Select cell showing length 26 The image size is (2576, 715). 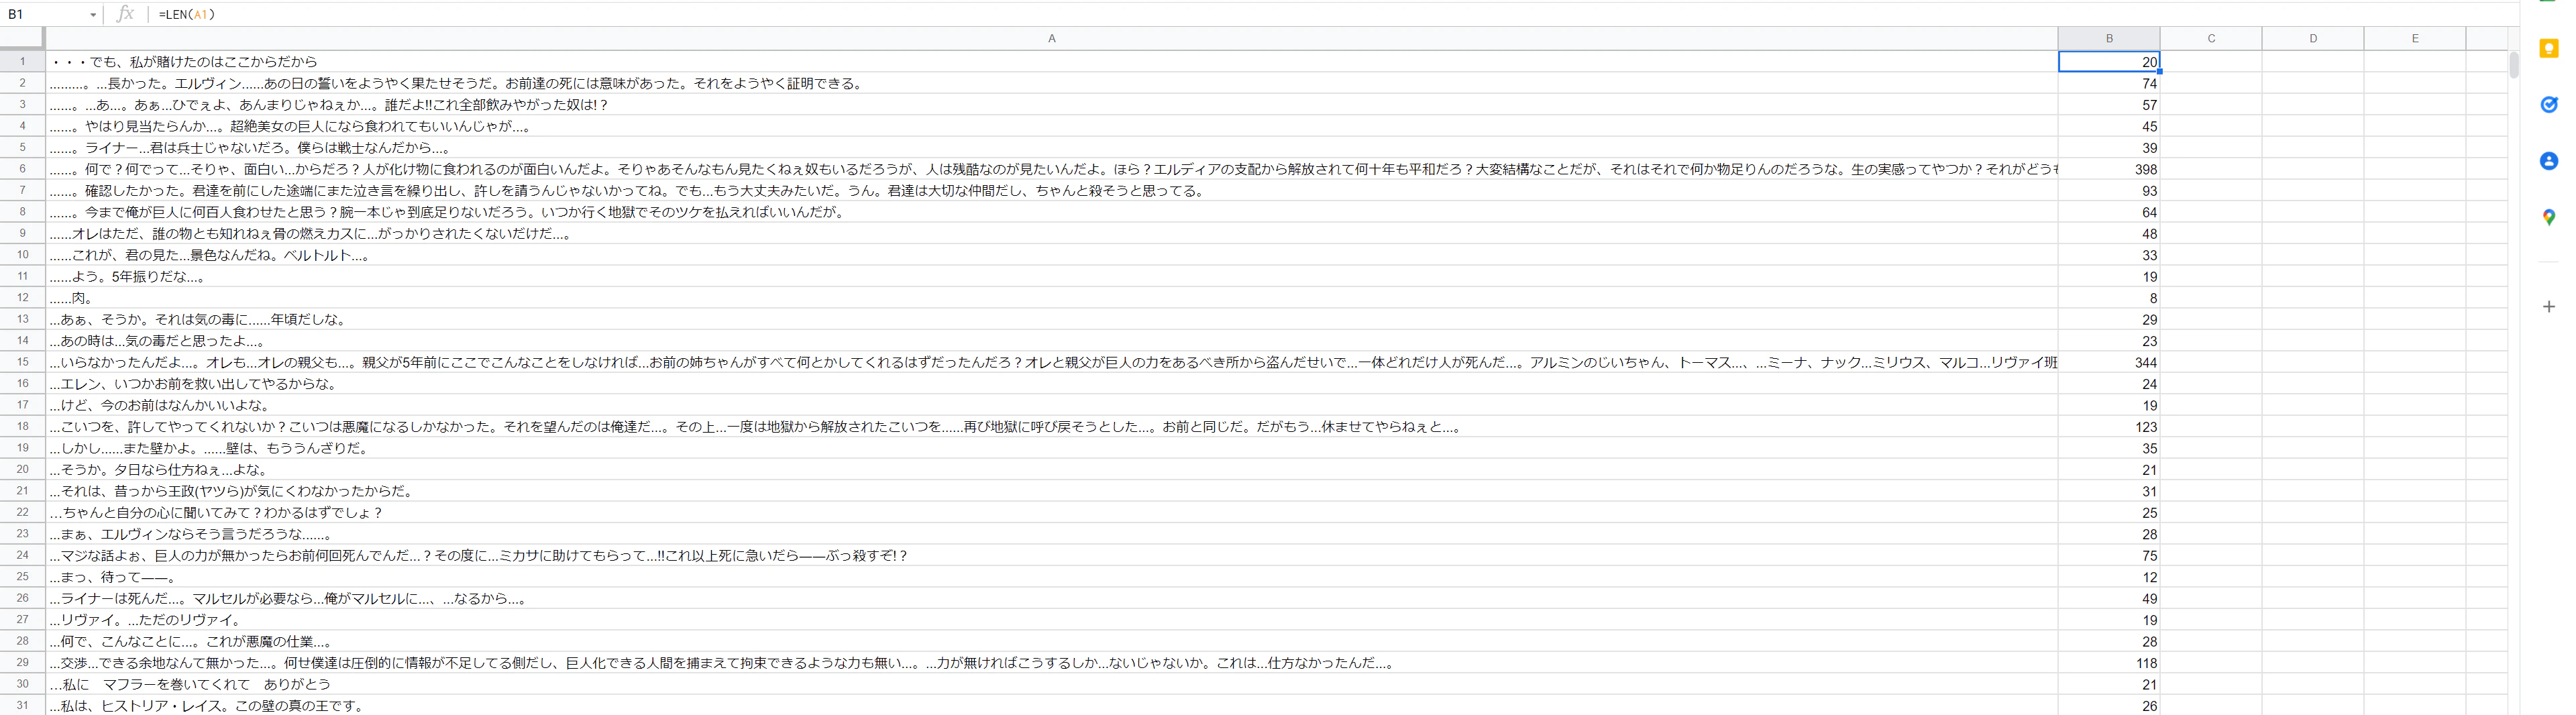pos(2109,705)
